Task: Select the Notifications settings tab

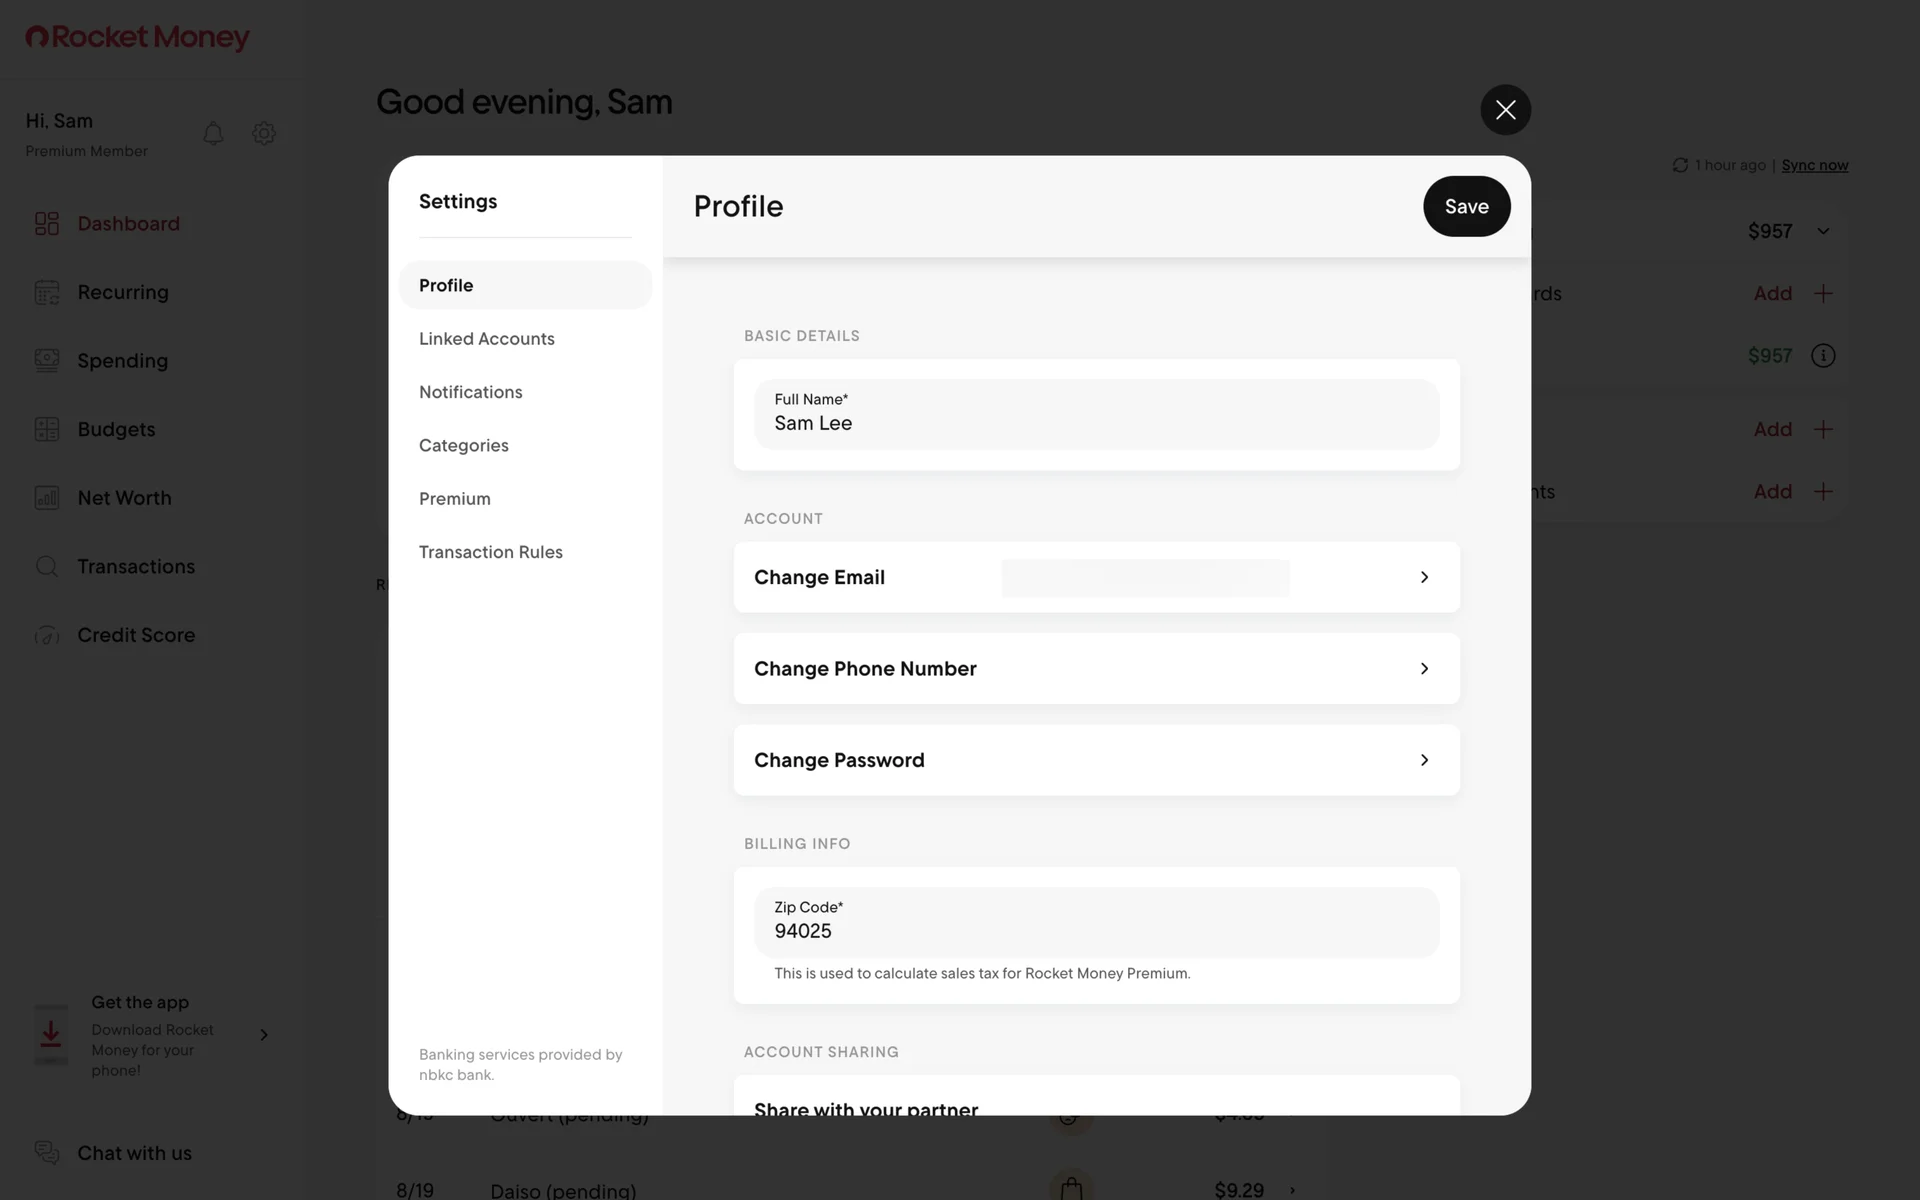Action: click(471, 392)
